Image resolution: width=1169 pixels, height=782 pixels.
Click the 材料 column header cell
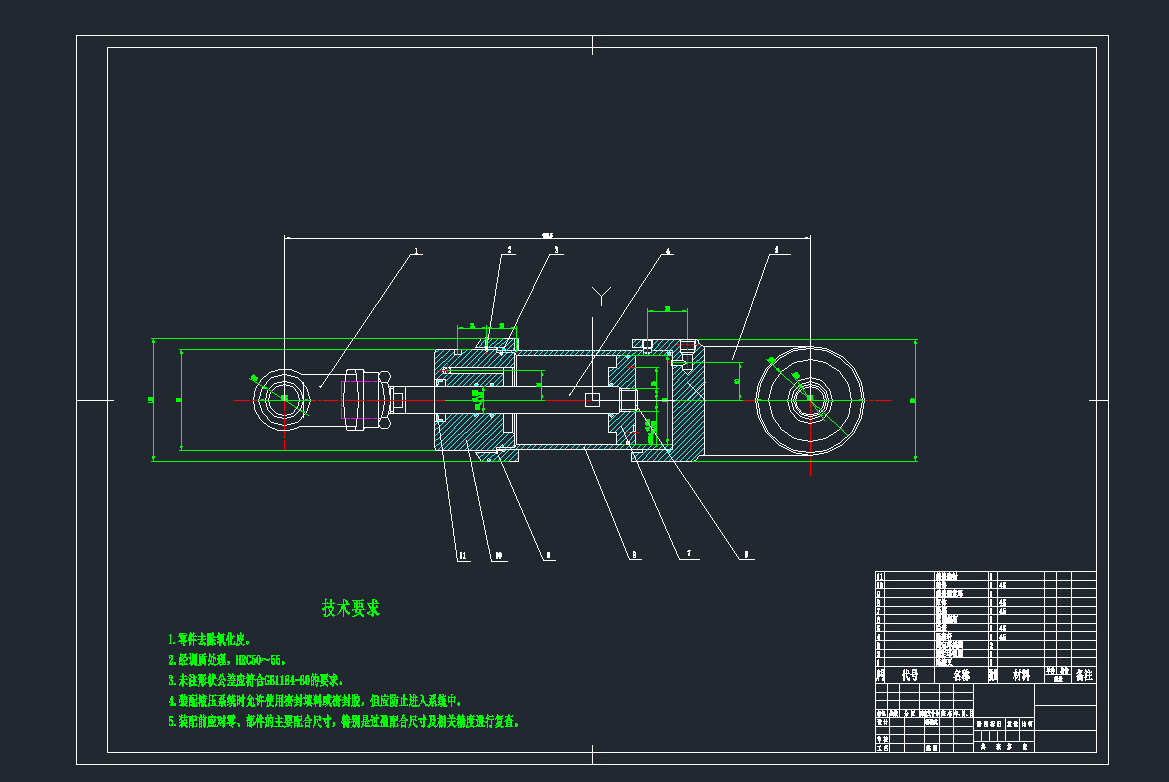1023,674
